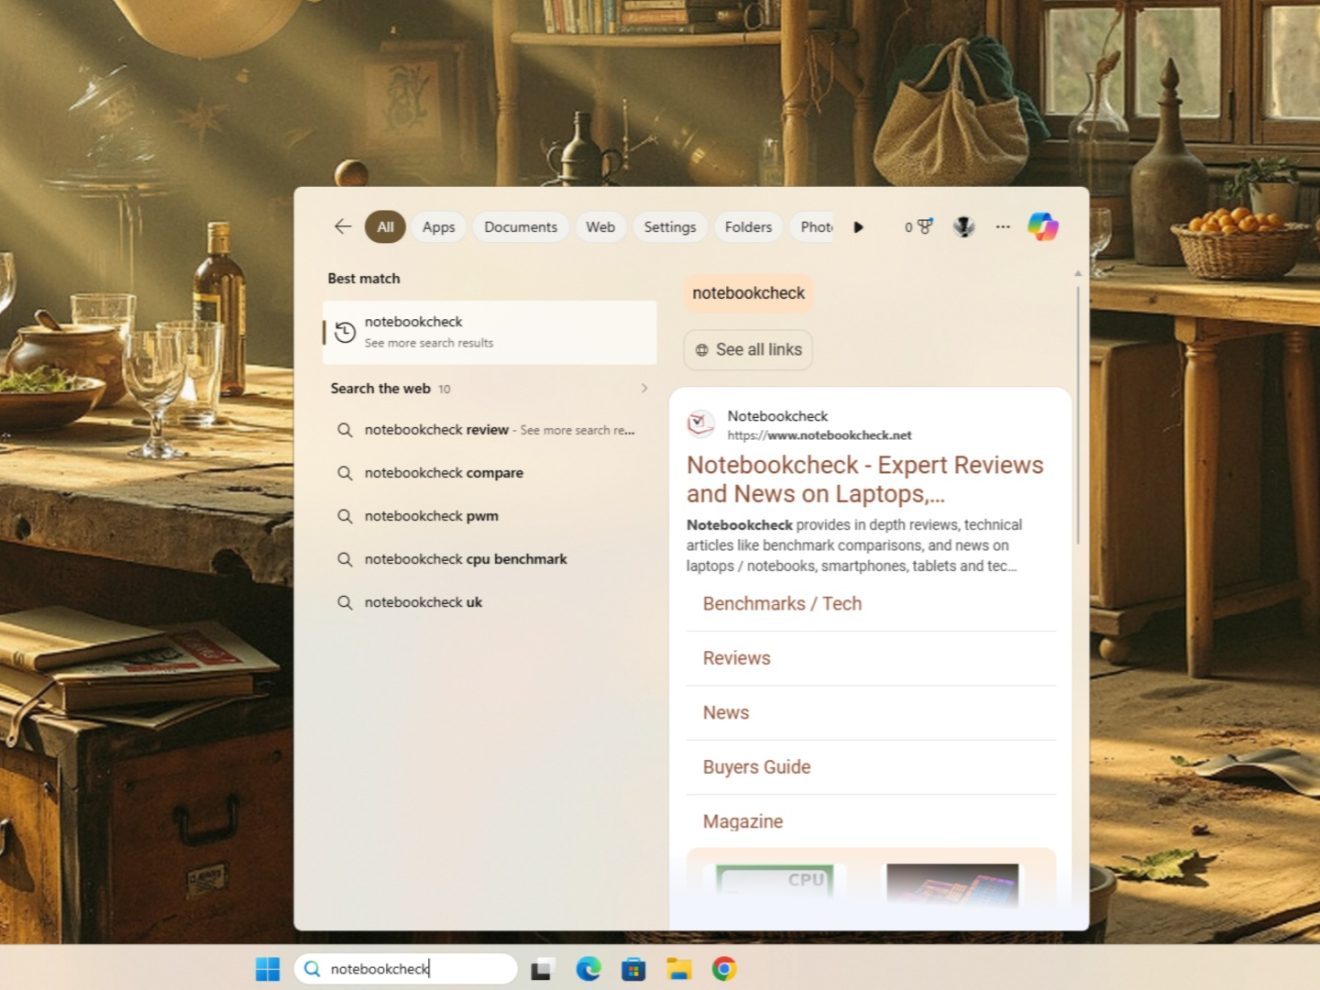This screenshot has height=990, width=1320.
Task: Open Task View from the taskbar
Action: [x=542, y=969]
